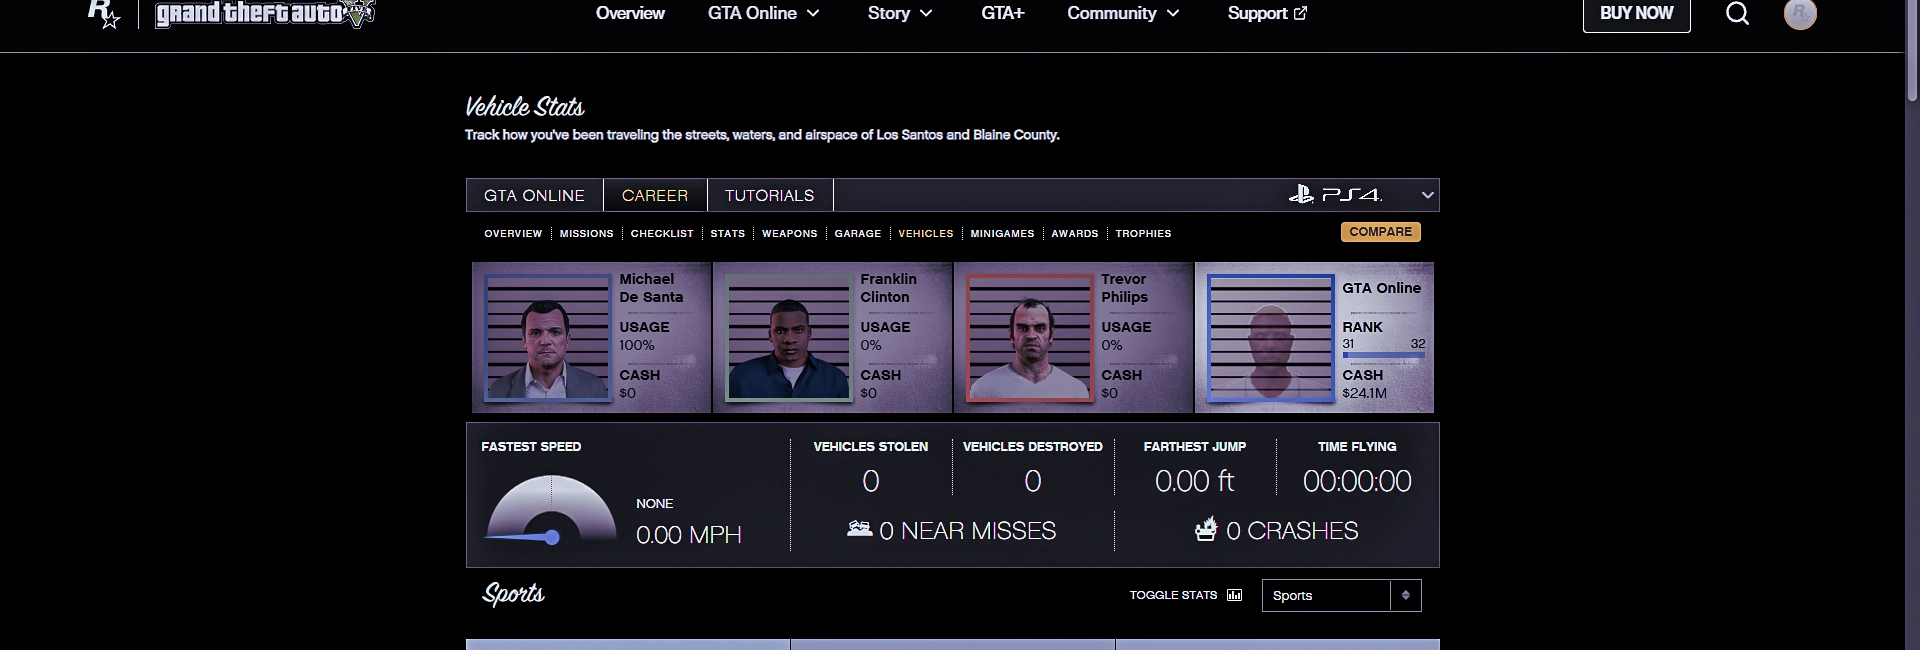Viewport: 1920px width, 650px height.
Task: Switch to the Tutorials tab
Action: [769, 195]
